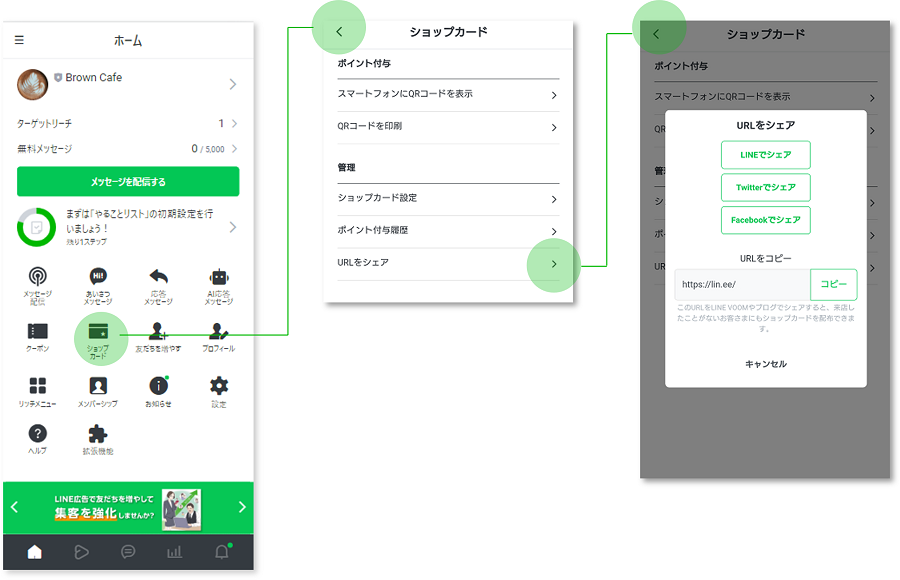Open the リッチメニュー grid icon
The image size is (900, 580).
click(38, 388)
